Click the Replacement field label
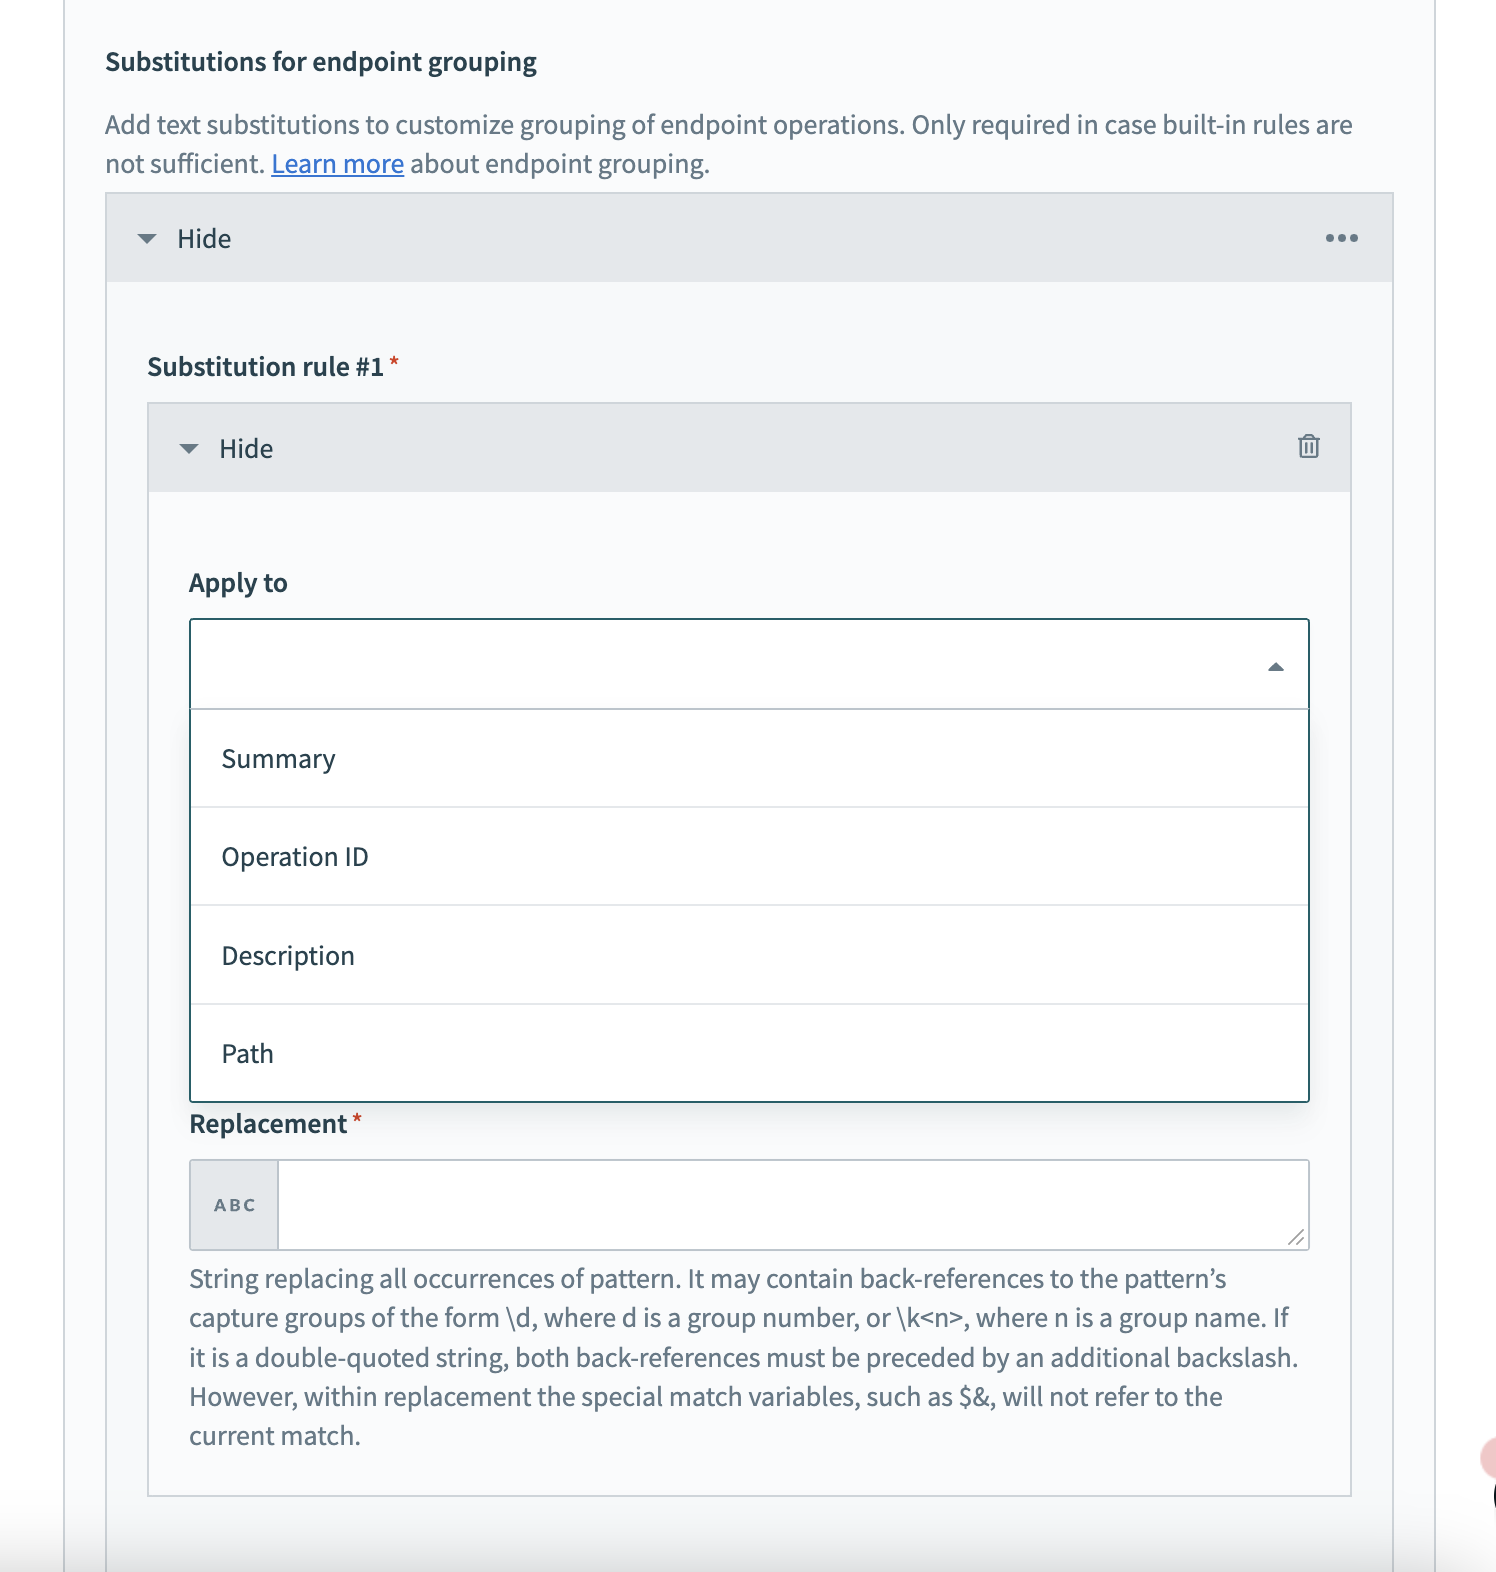The image size is (1496, 1572). [268, 1124]
